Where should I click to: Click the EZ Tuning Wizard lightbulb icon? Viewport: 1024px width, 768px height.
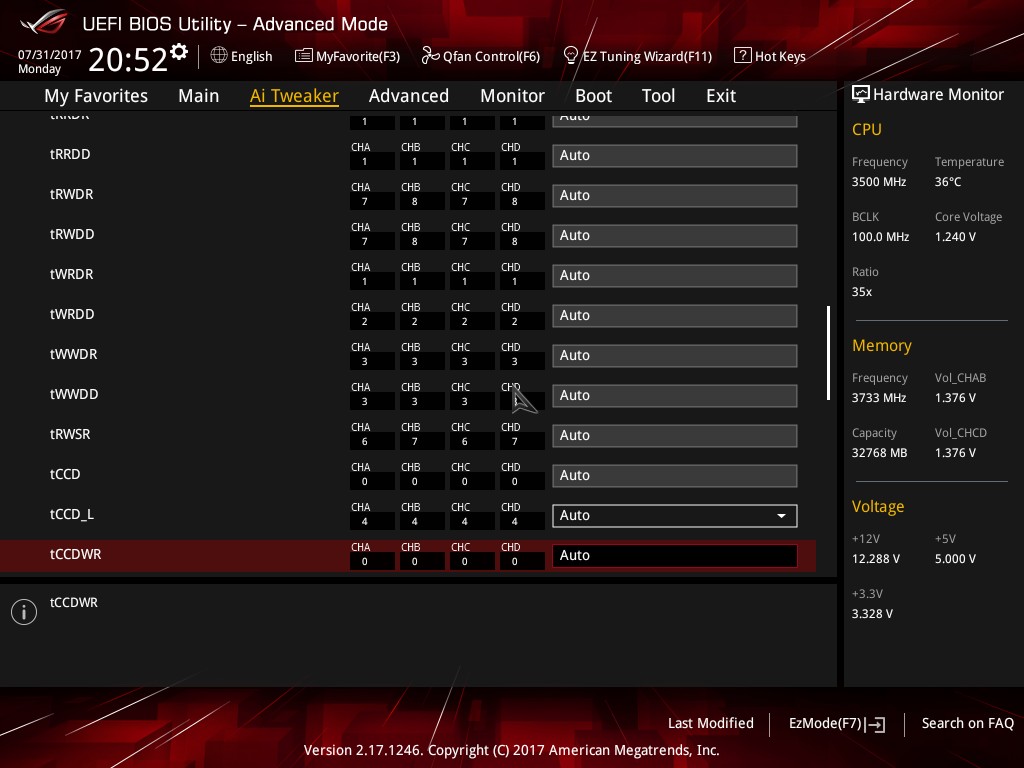point(571,56)
